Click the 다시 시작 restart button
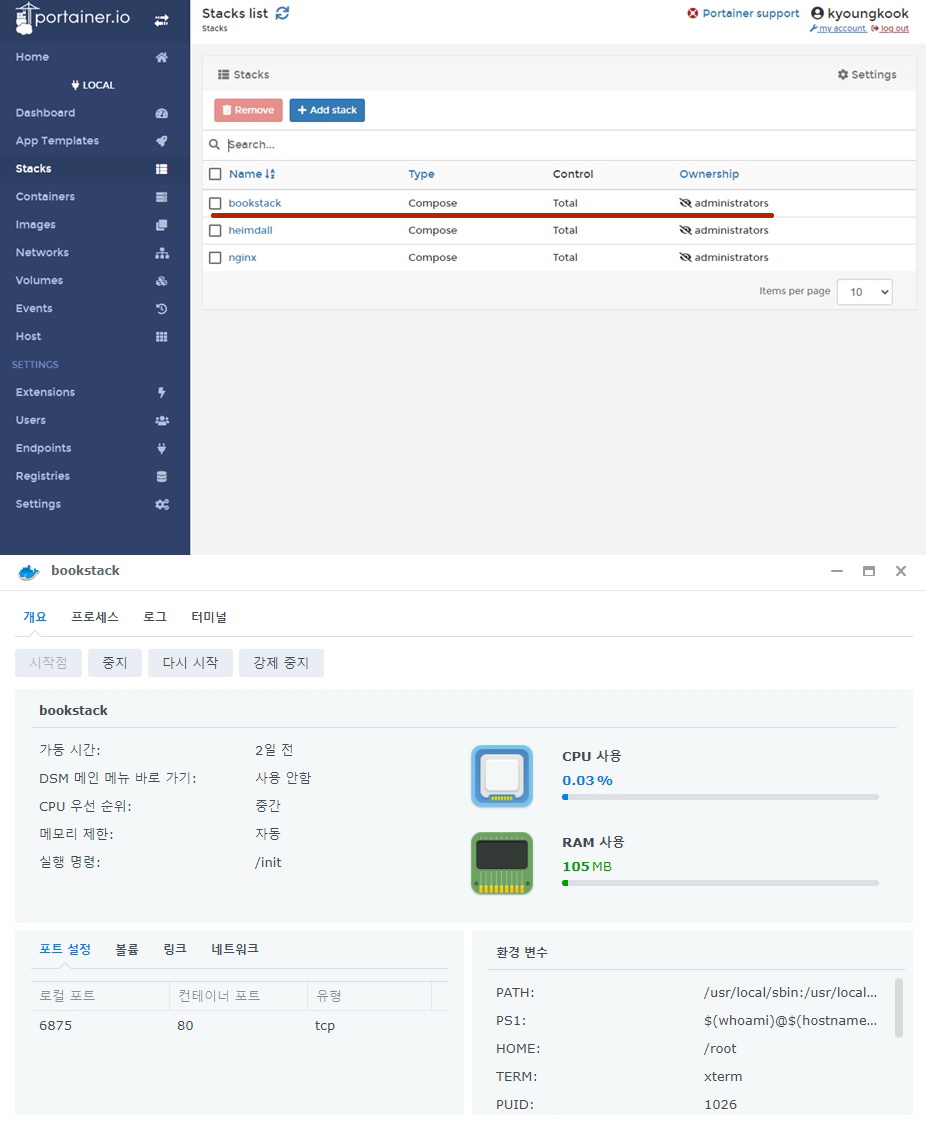926x1128 pixels. point(190,663)
